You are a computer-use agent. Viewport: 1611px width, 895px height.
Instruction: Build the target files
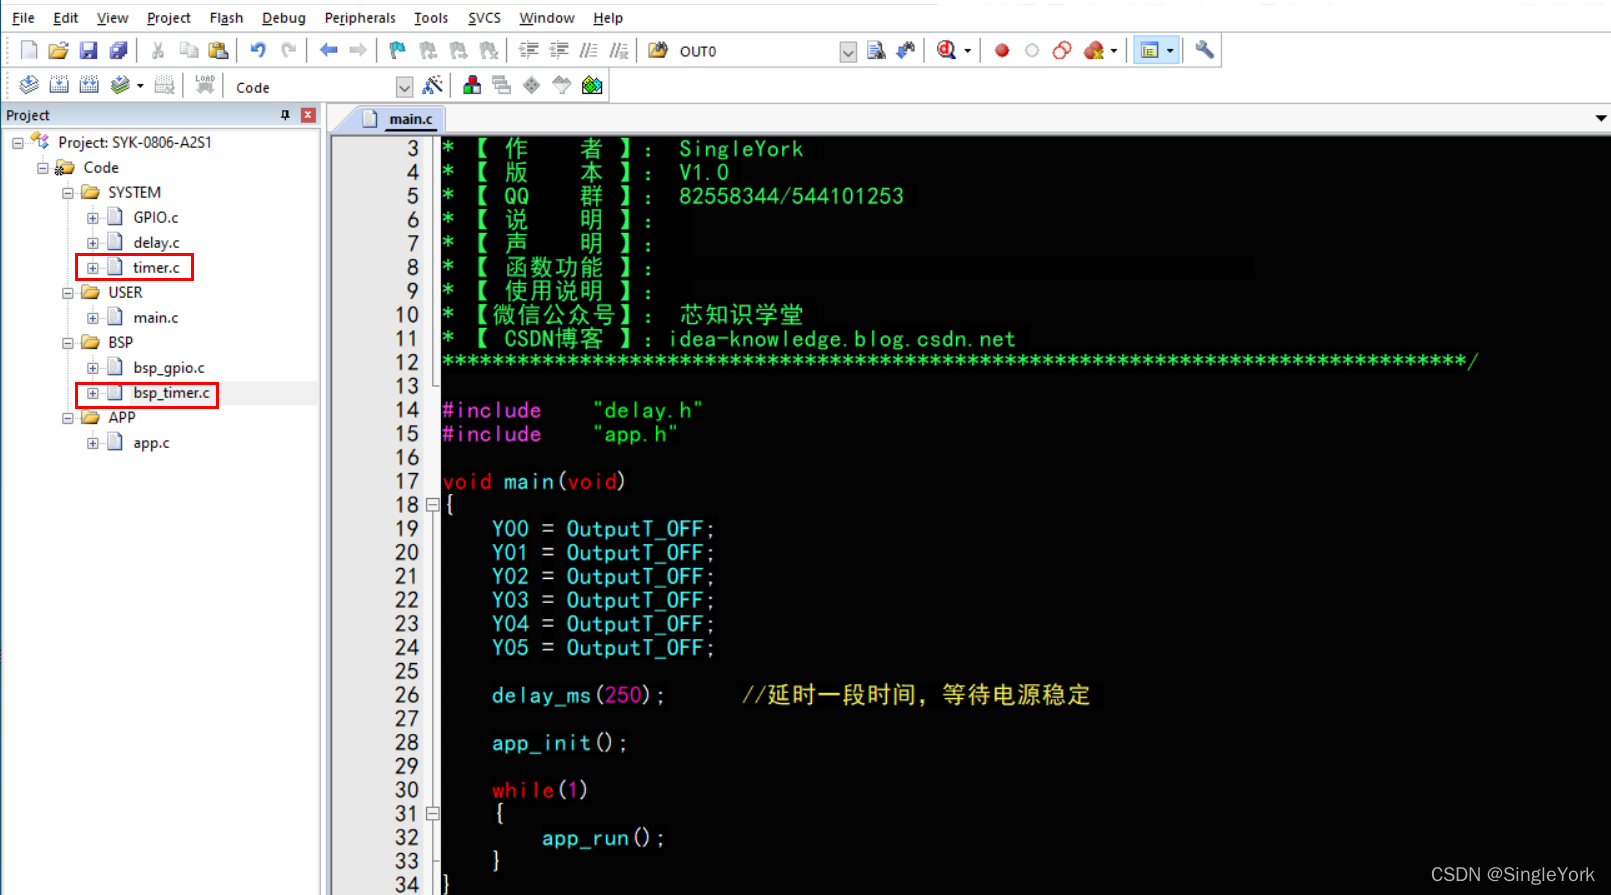[59, 86]
